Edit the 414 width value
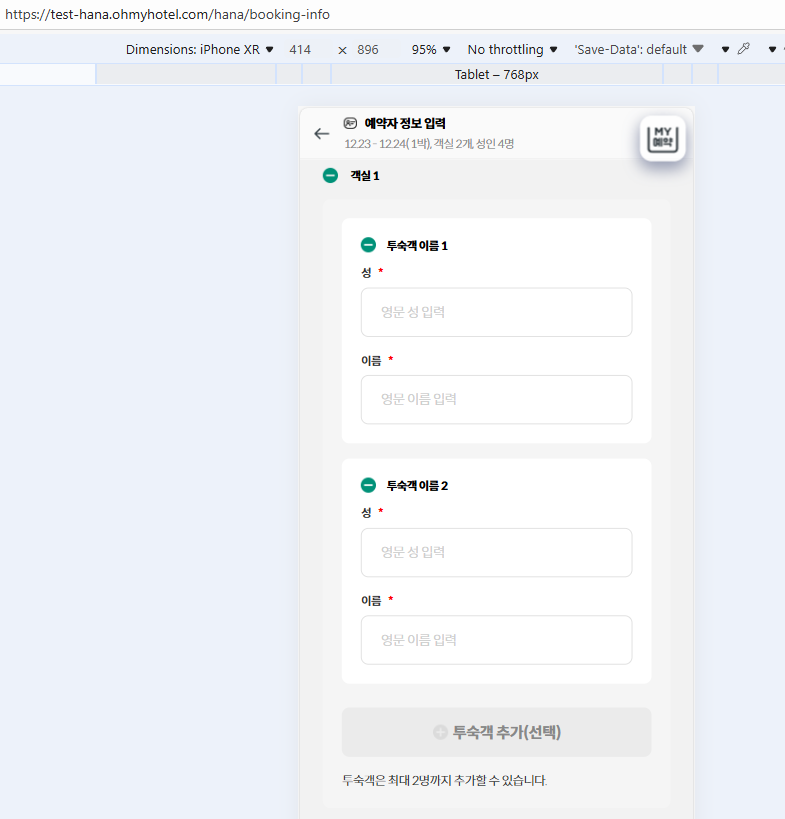Viewport: 785px width, 819px height. [300, 50]
